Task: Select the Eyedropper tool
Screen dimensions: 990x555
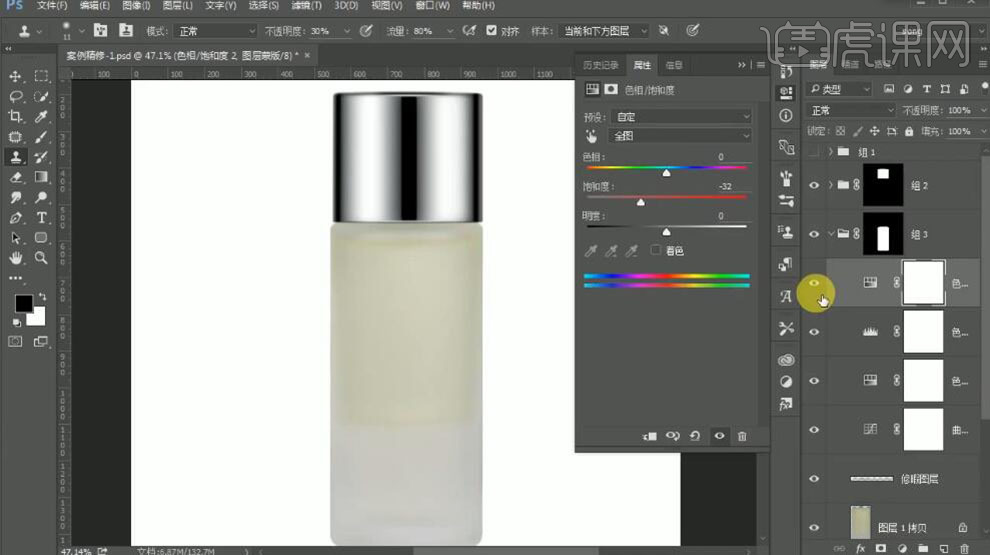Action: pyautogui.click(x=41, y=117)
